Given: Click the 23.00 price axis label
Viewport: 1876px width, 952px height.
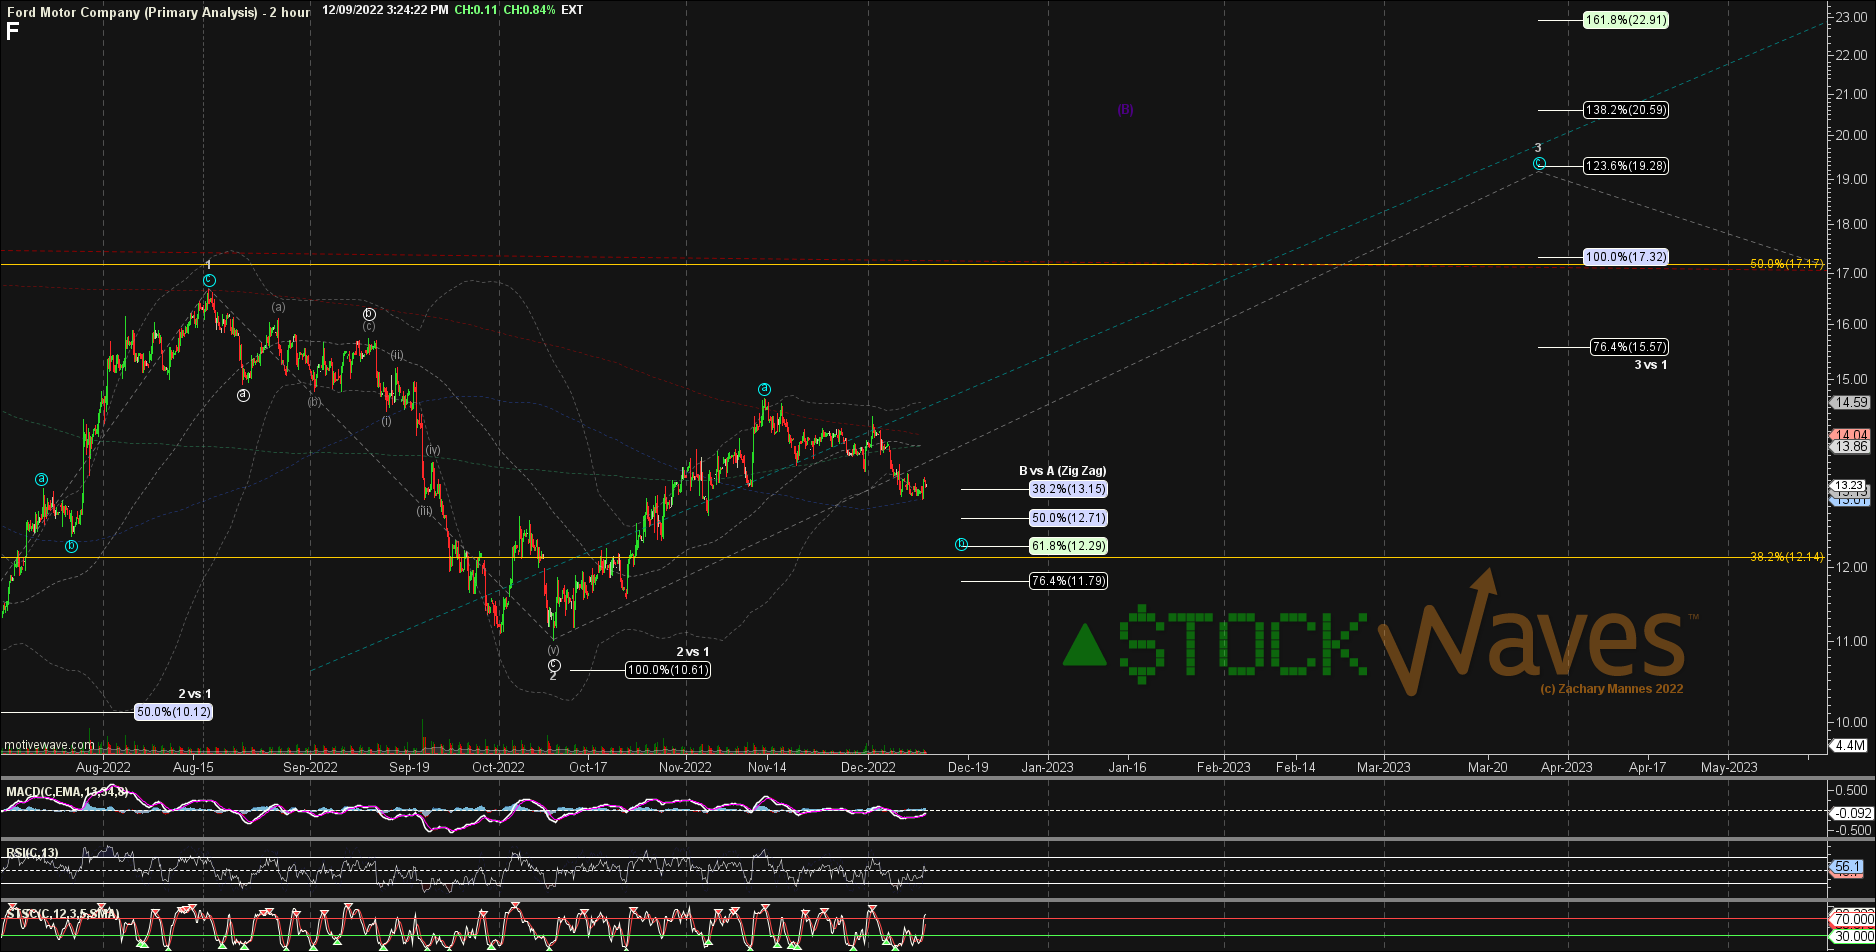Looking at the screenshot, I should pyautogui.click(x=1849, y=16).
